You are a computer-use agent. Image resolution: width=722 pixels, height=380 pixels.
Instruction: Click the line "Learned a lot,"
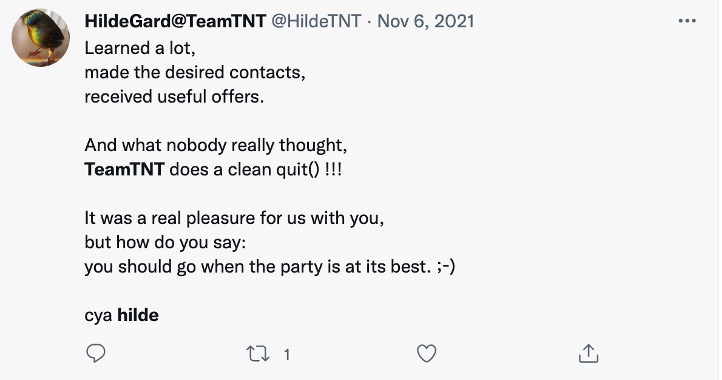[140, 48]
